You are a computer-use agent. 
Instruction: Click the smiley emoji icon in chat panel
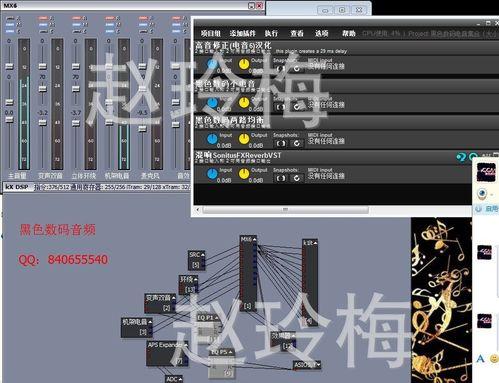(494, 359)
